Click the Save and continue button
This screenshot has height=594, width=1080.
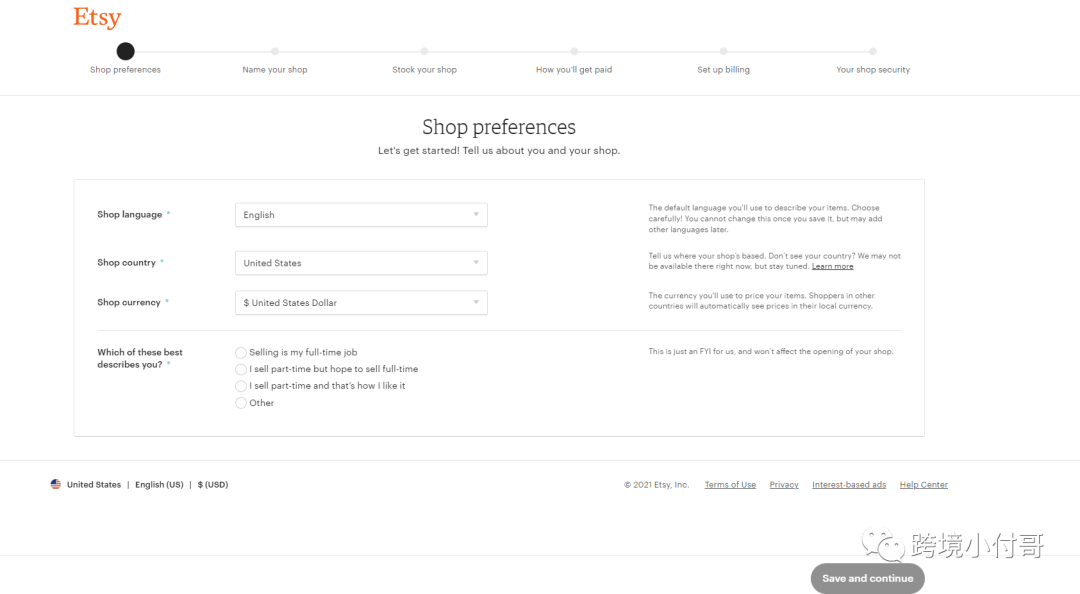(867, 578)
